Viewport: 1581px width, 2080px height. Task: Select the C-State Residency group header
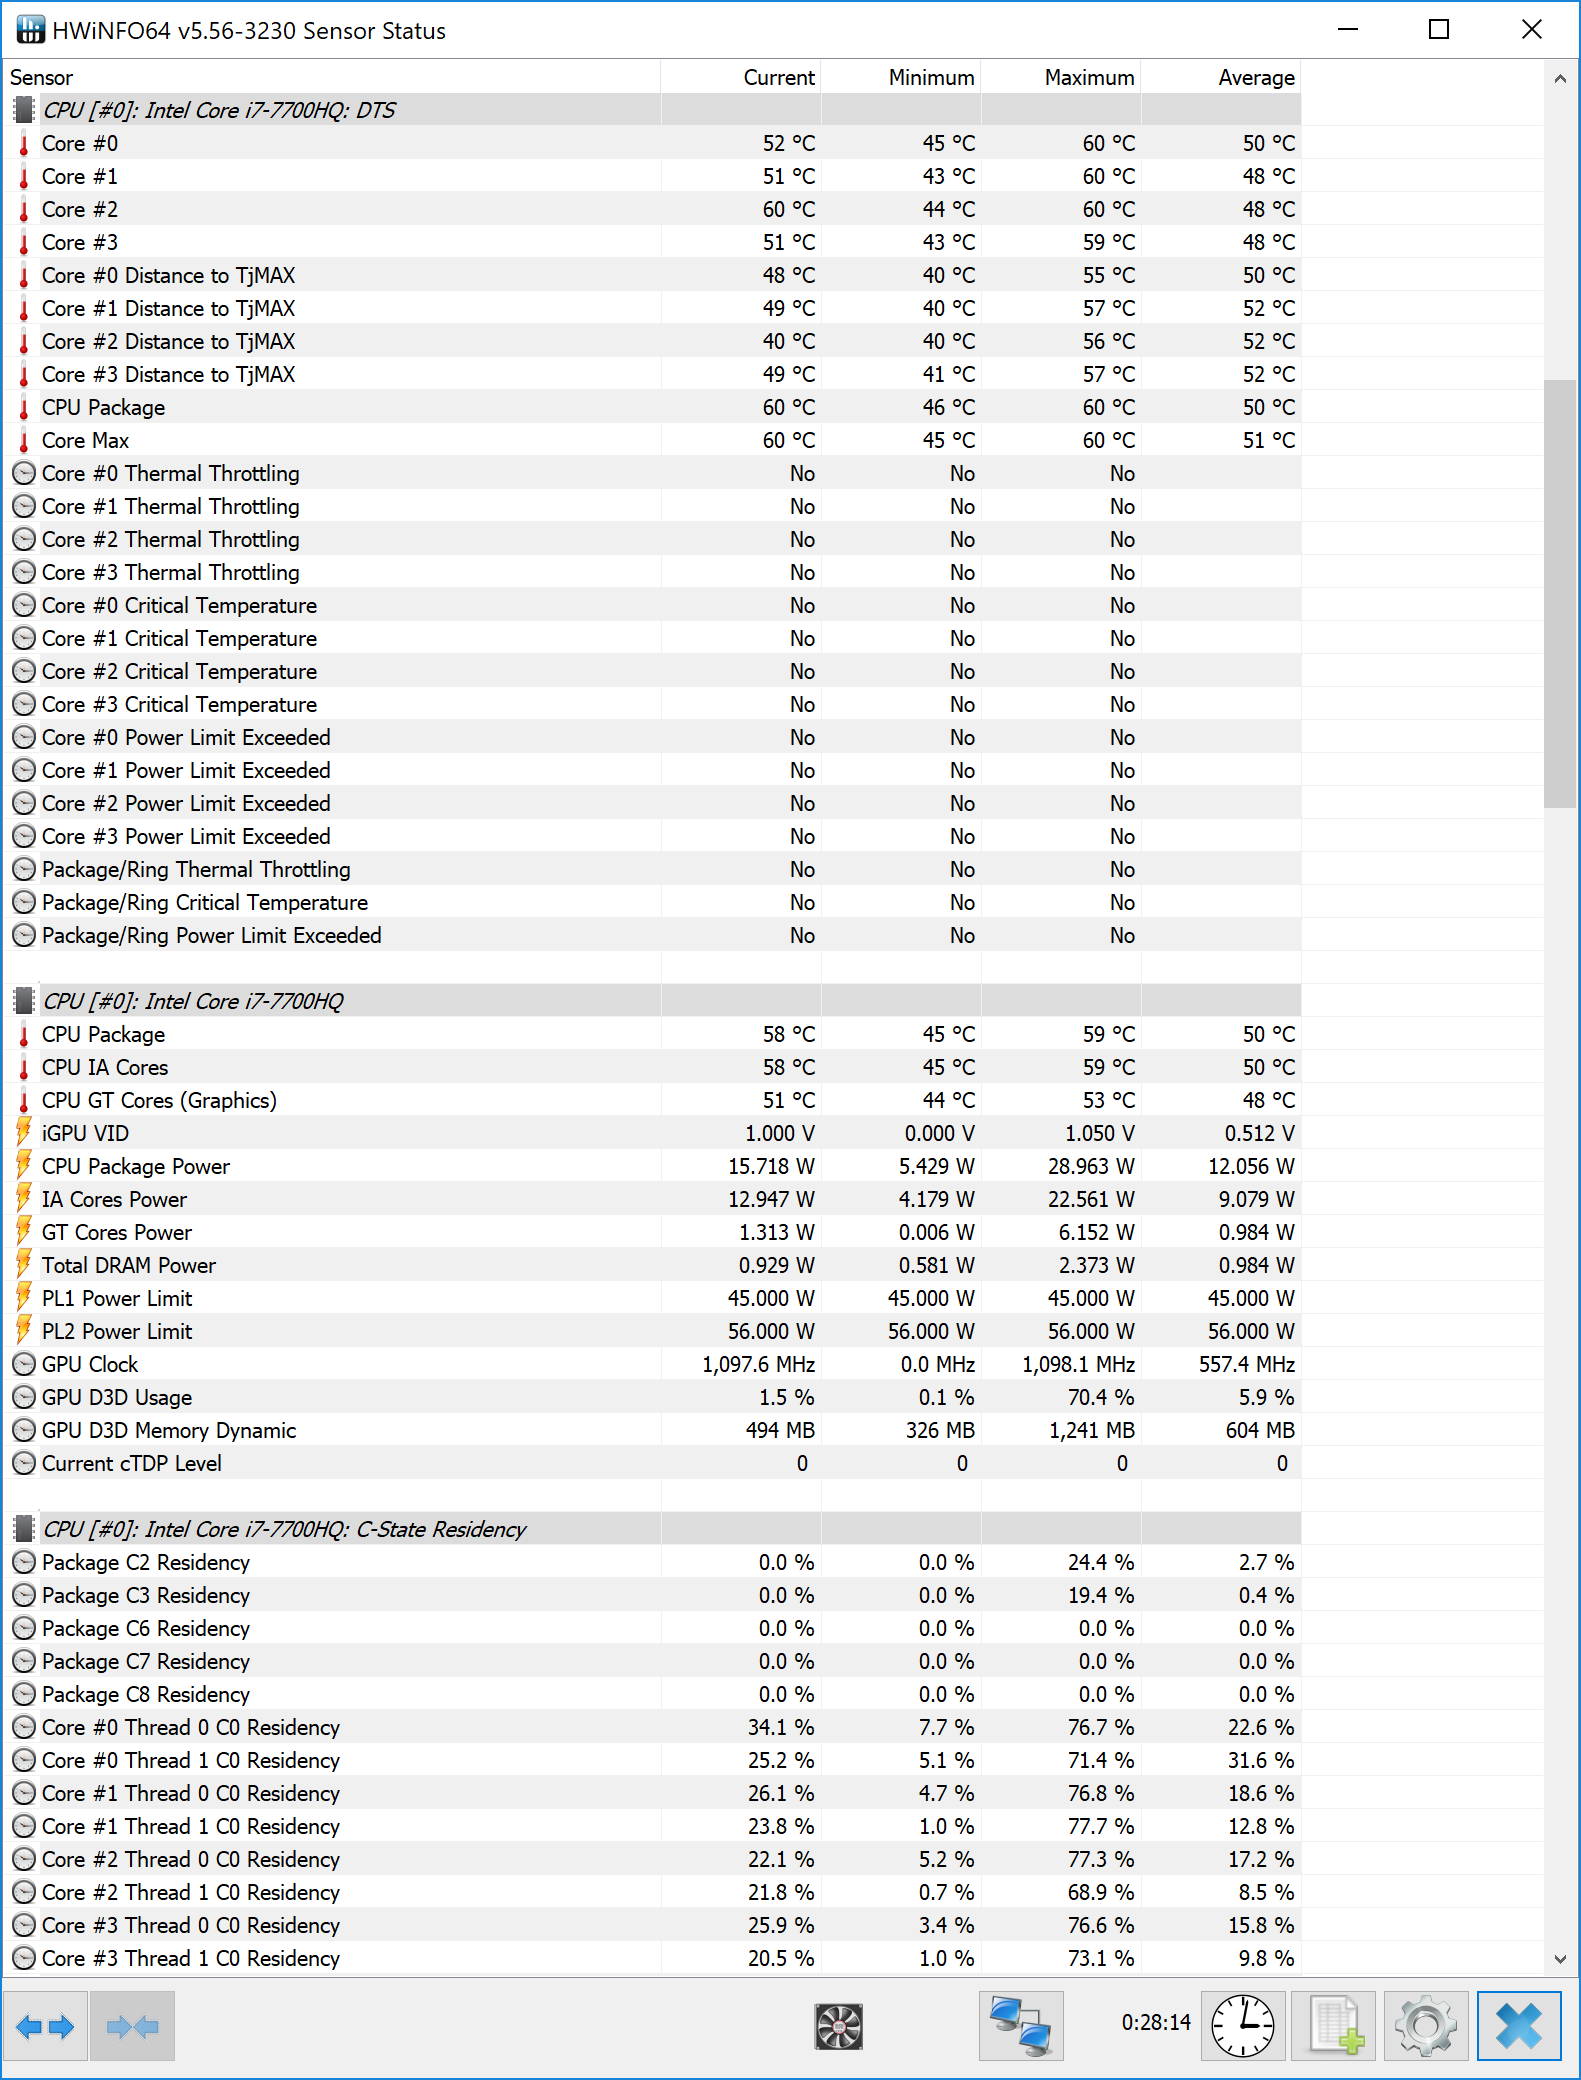point(284,1529)
